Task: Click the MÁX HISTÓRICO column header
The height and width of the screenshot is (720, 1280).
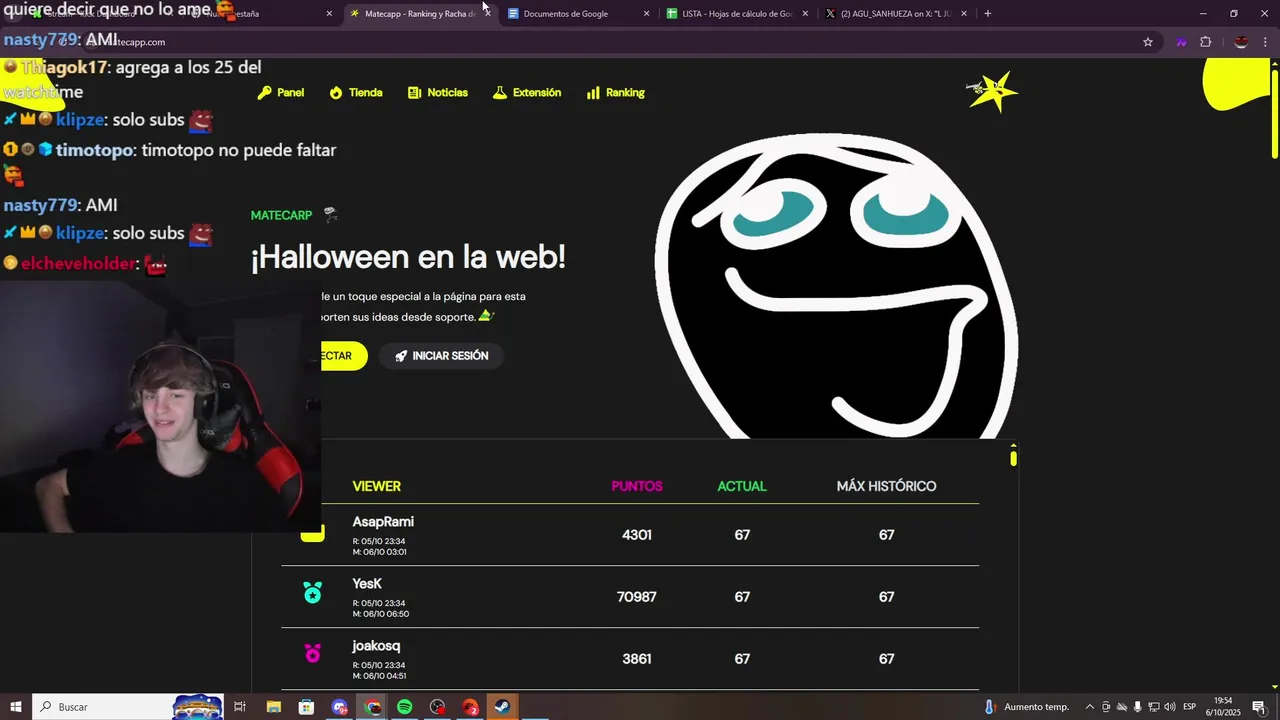Action: point(887,486)
